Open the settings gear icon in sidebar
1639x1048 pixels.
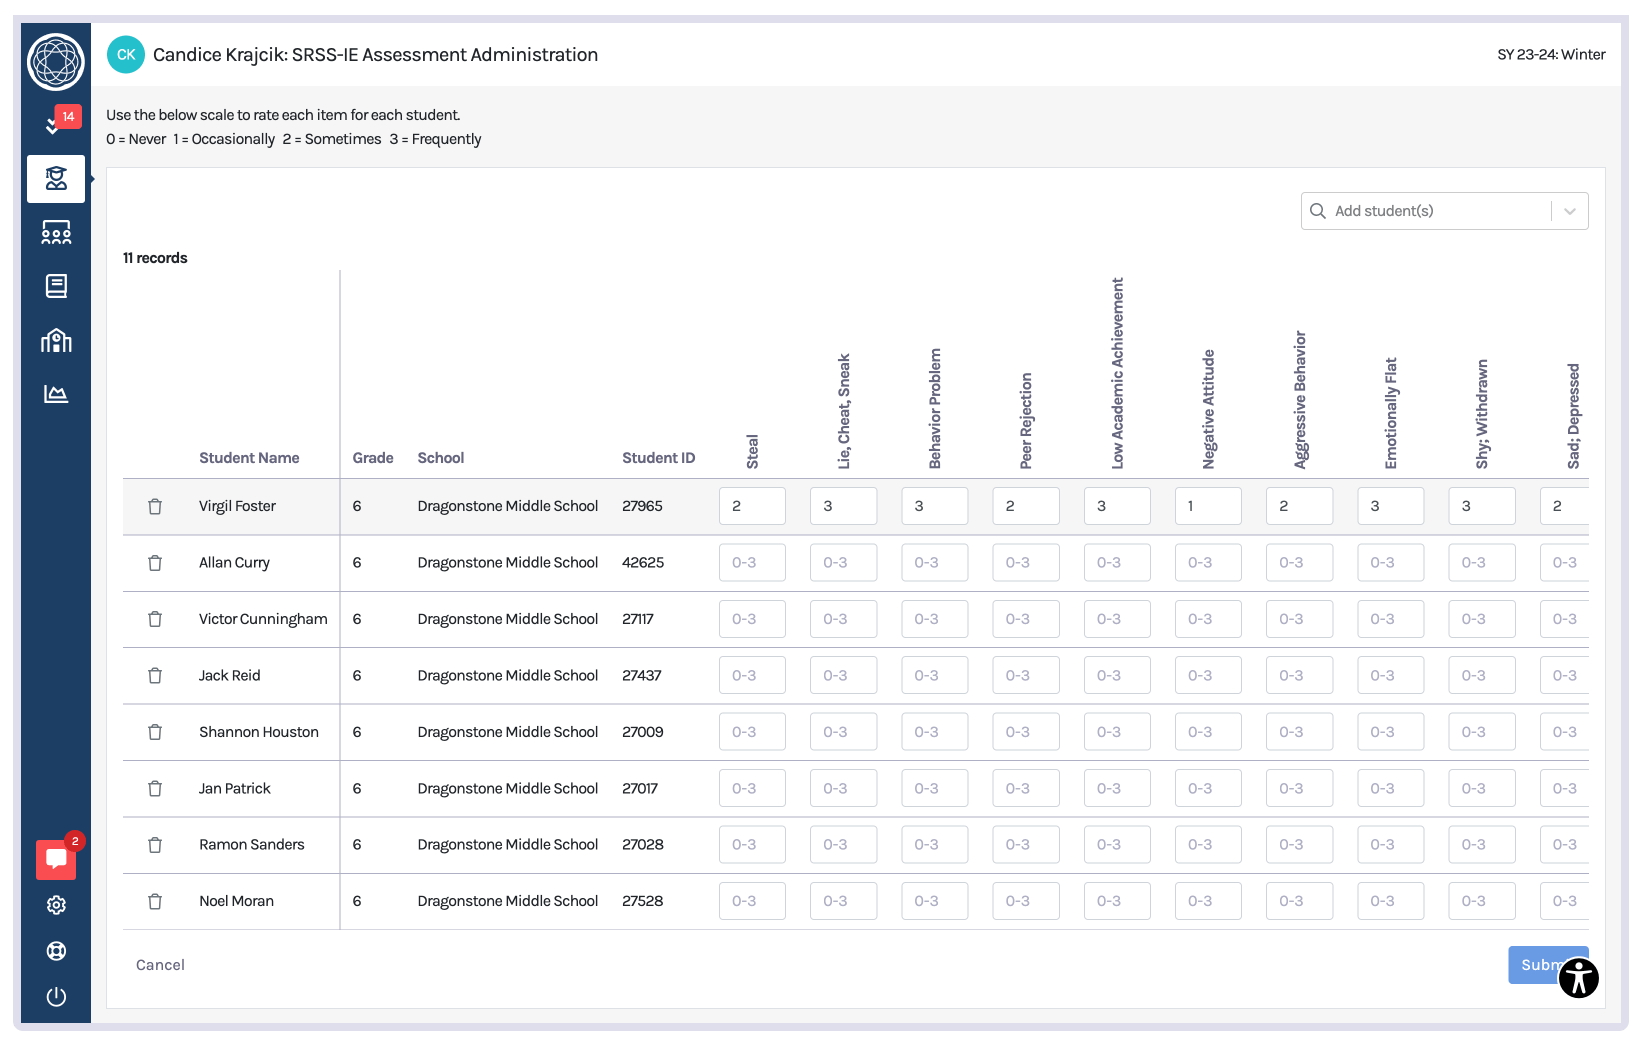(x=56, y=905)
